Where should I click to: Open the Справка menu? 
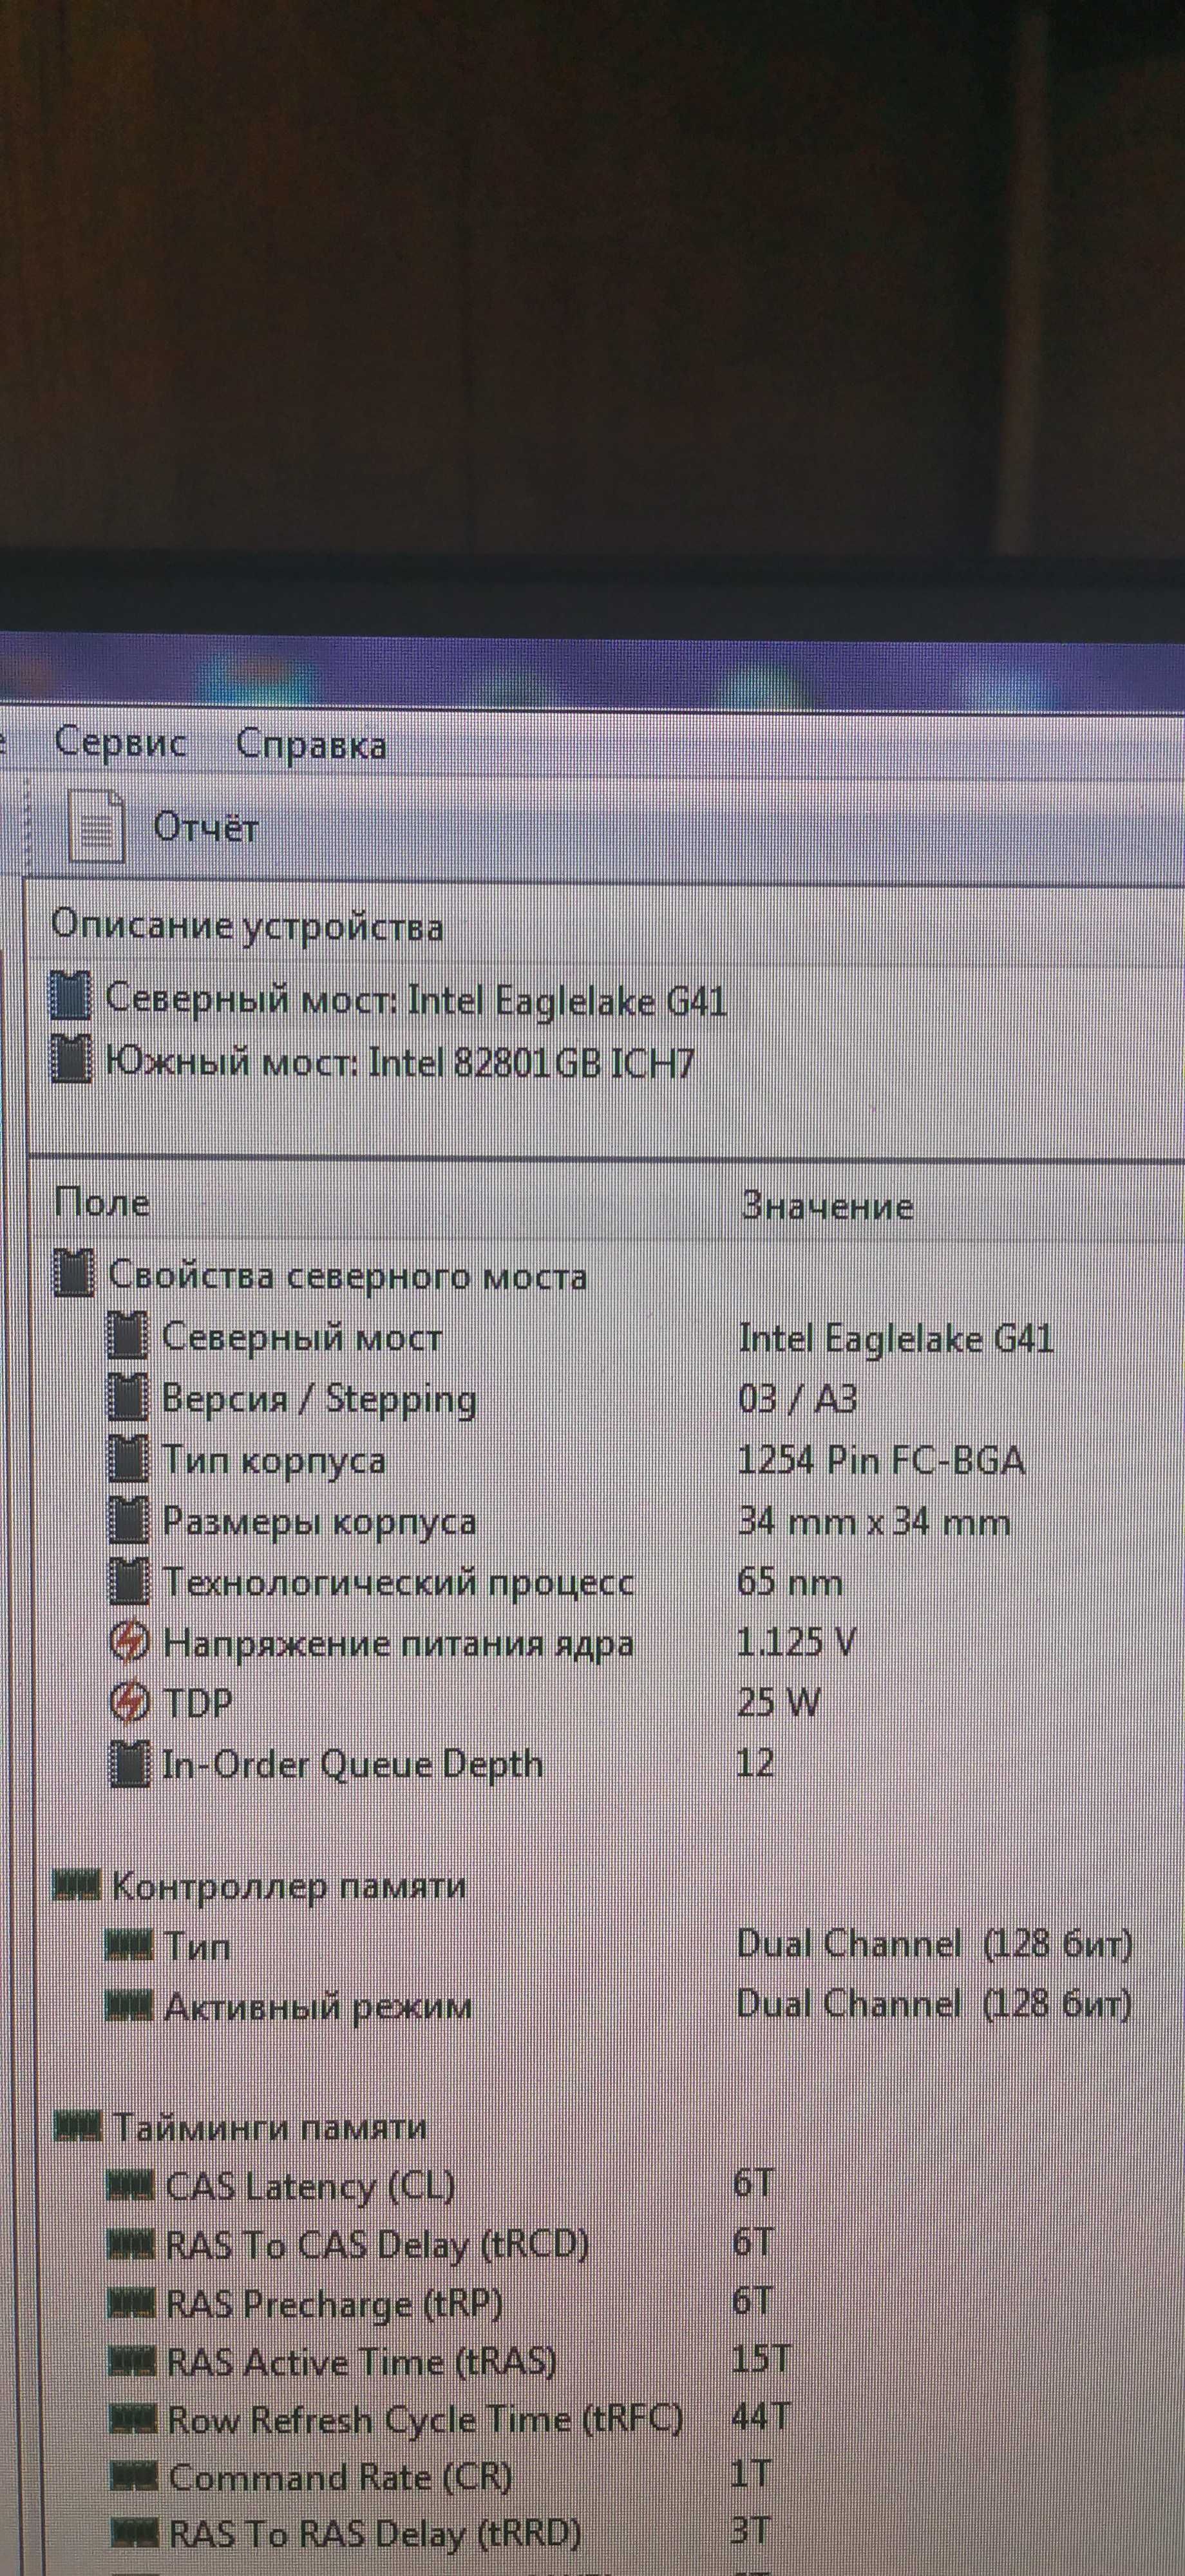(311, 745)
